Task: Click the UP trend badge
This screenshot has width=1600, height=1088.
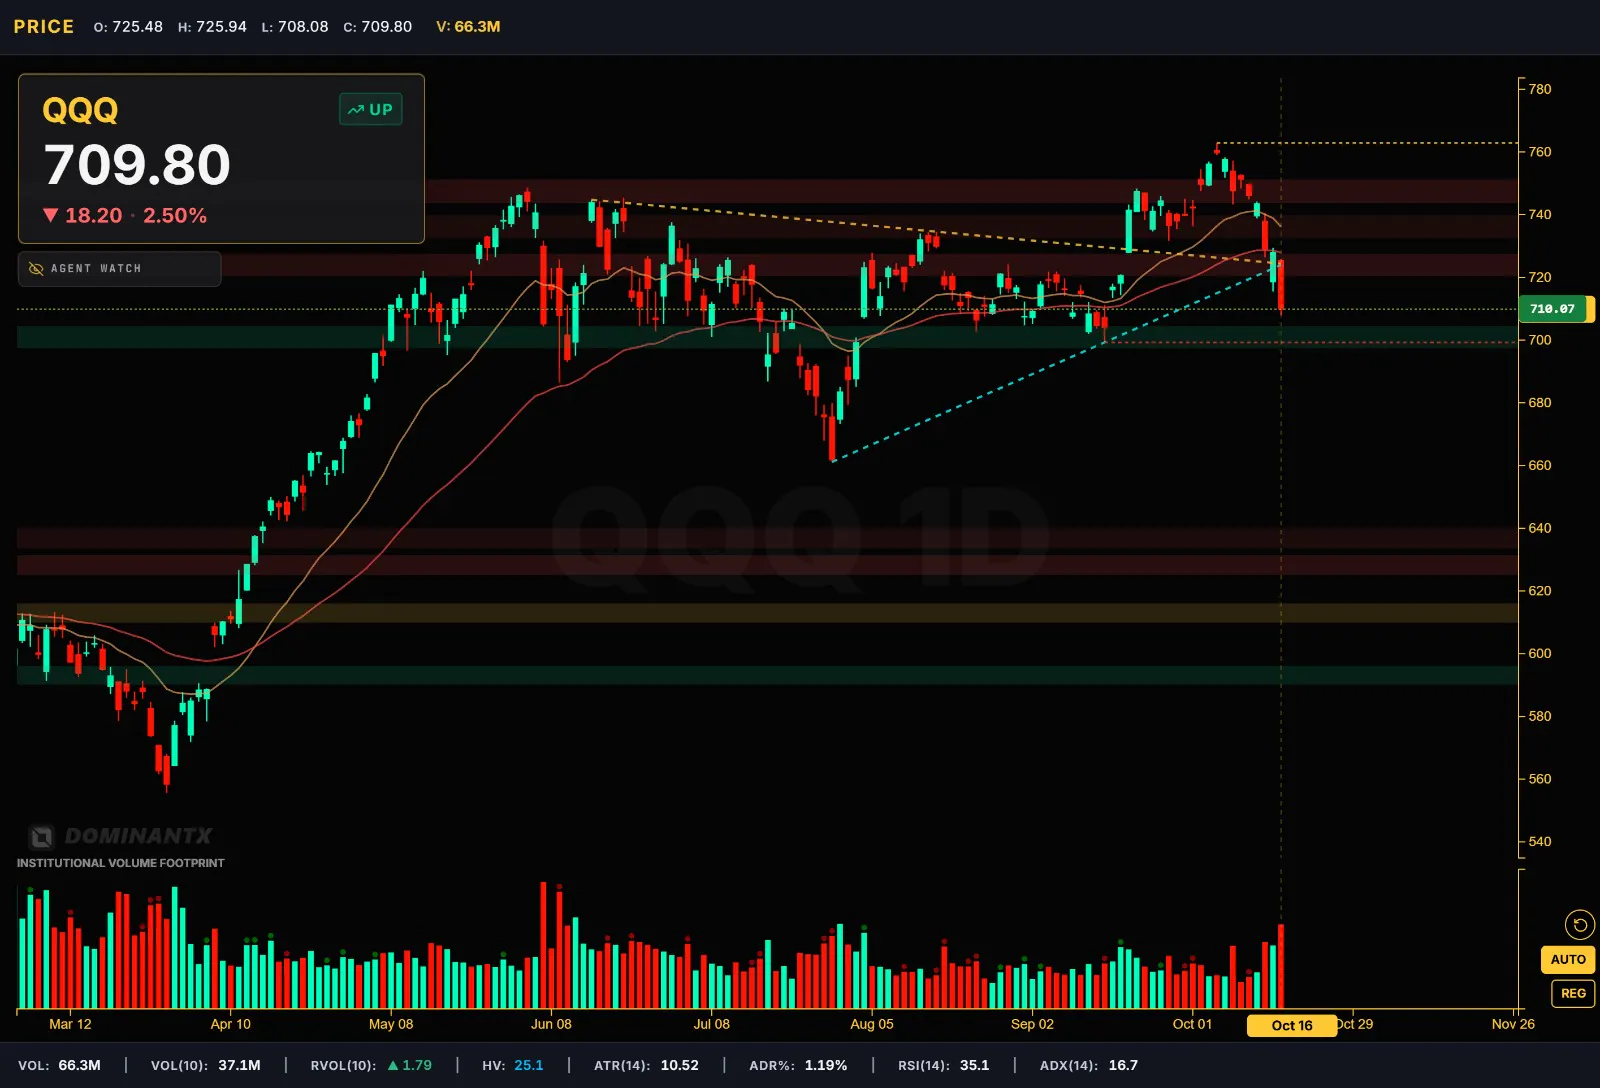Action: click(x=371, y=110)
